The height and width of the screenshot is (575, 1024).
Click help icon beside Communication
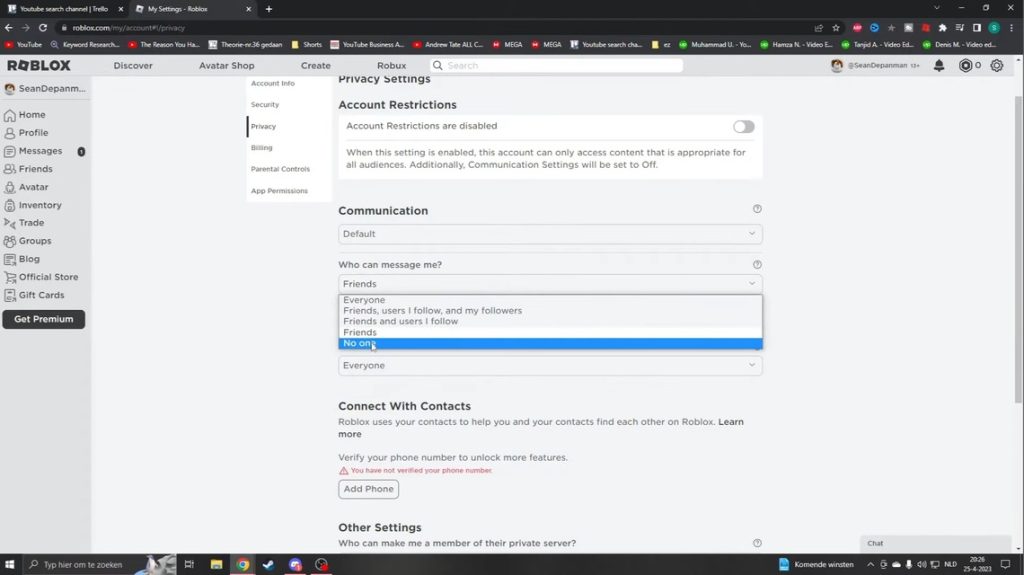point(757,209)
